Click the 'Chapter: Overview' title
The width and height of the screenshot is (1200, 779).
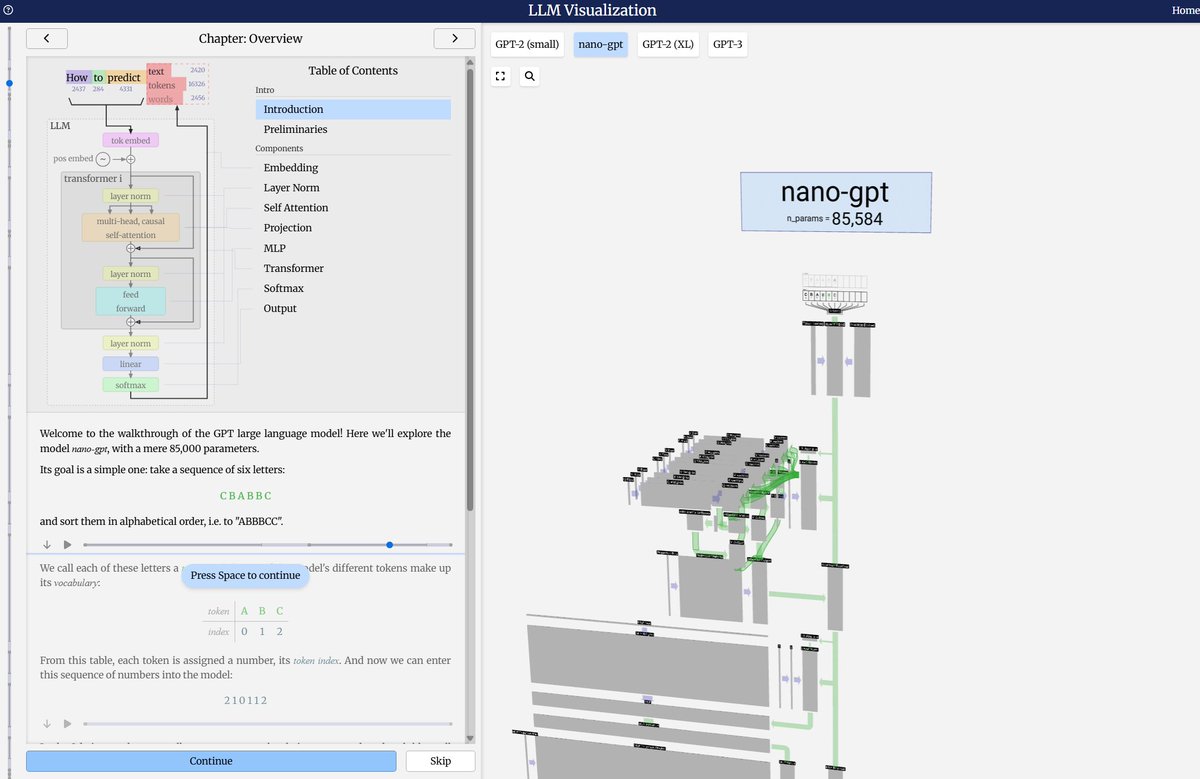(250, 38)
